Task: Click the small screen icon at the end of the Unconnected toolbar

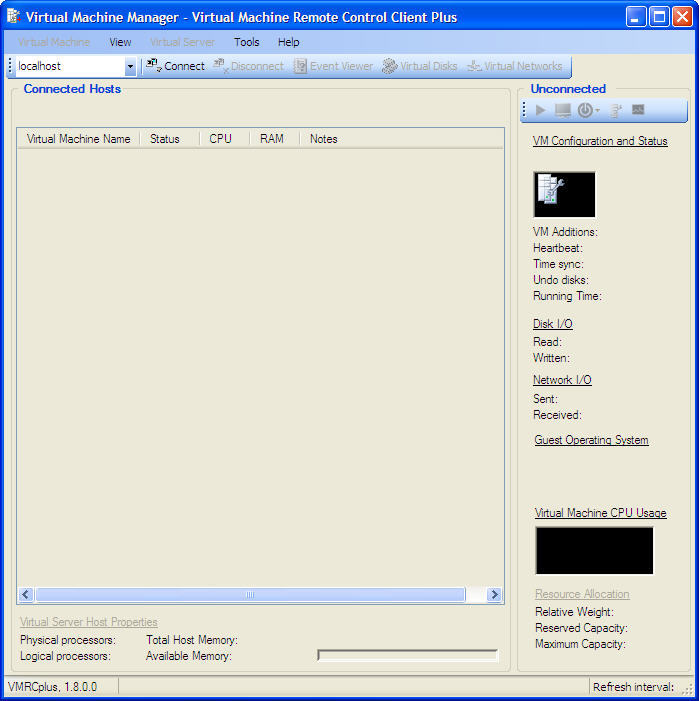Action: tap(638, 110)
